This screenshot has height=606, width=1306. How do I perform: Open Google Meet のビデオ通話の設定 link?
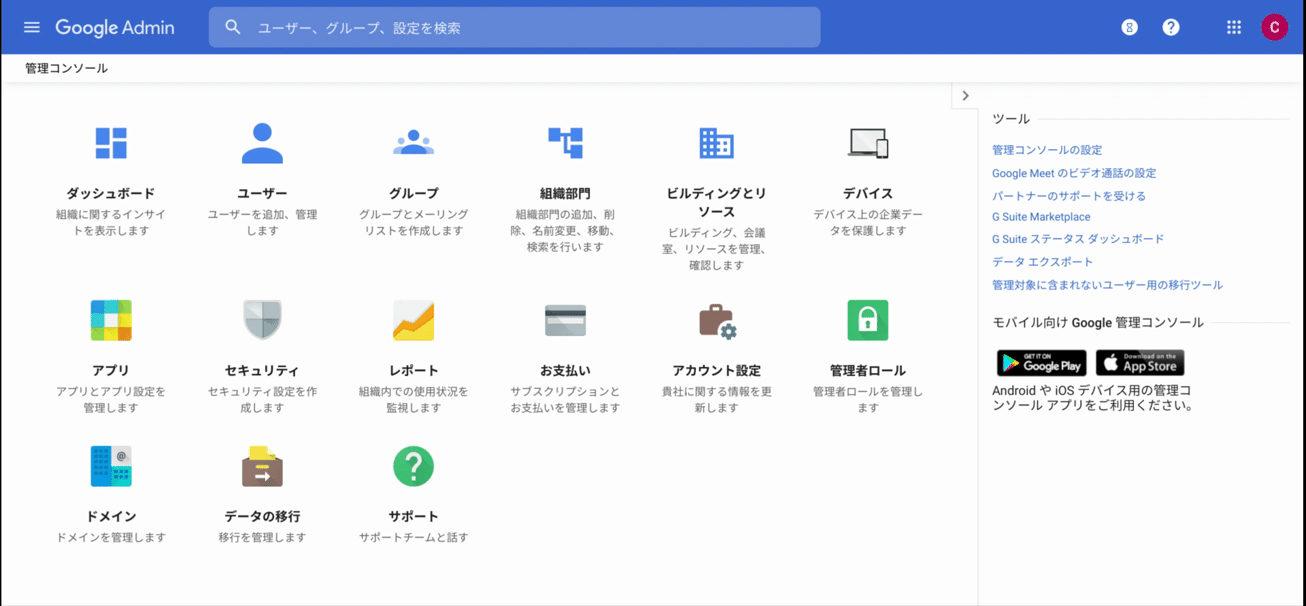[1074, 173]
